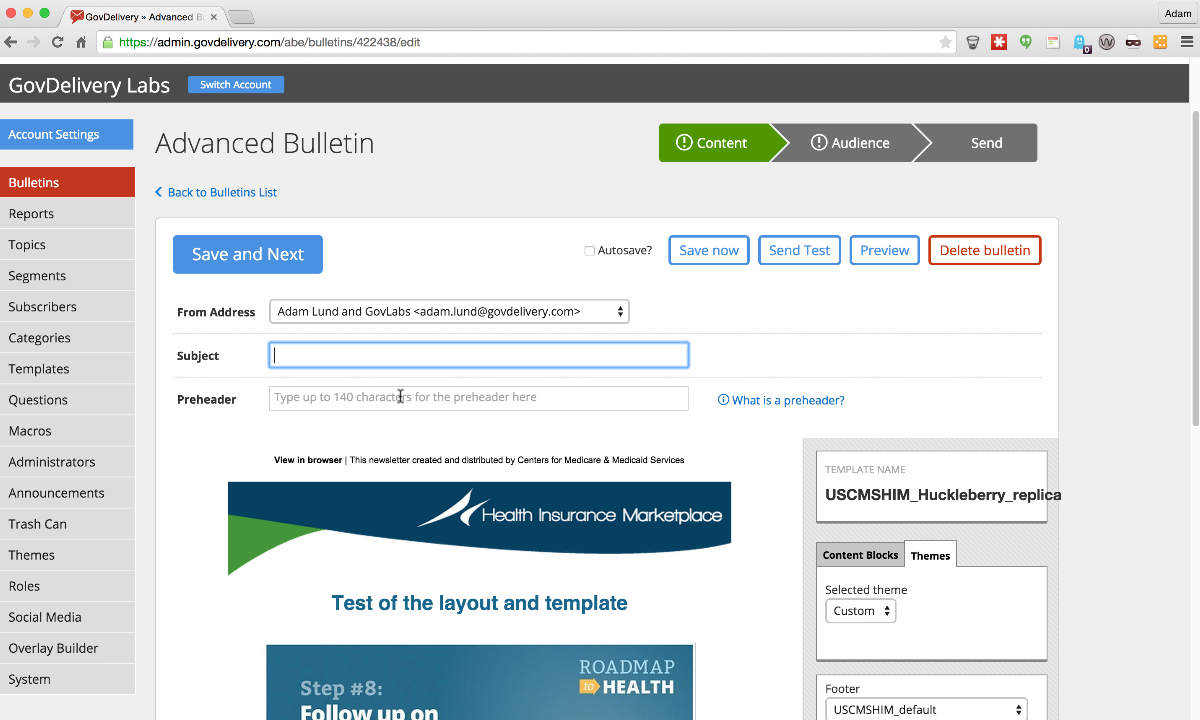Open the Selected theme Custom dropdown
The height and width of the screenshot is (720, 1200).
pos(861,611)
